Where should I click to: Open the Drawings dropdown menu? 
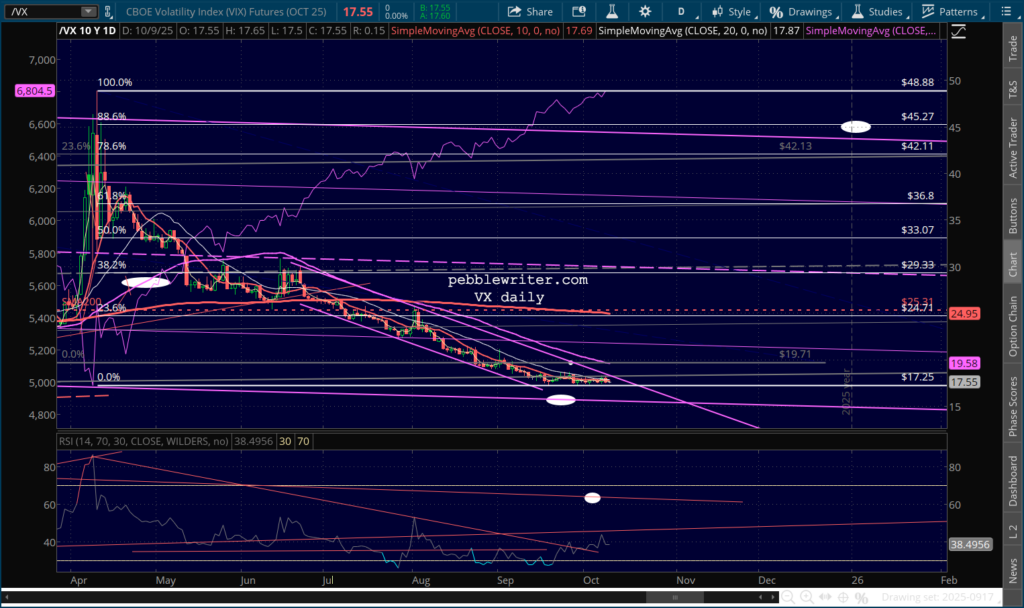(803, 12)
